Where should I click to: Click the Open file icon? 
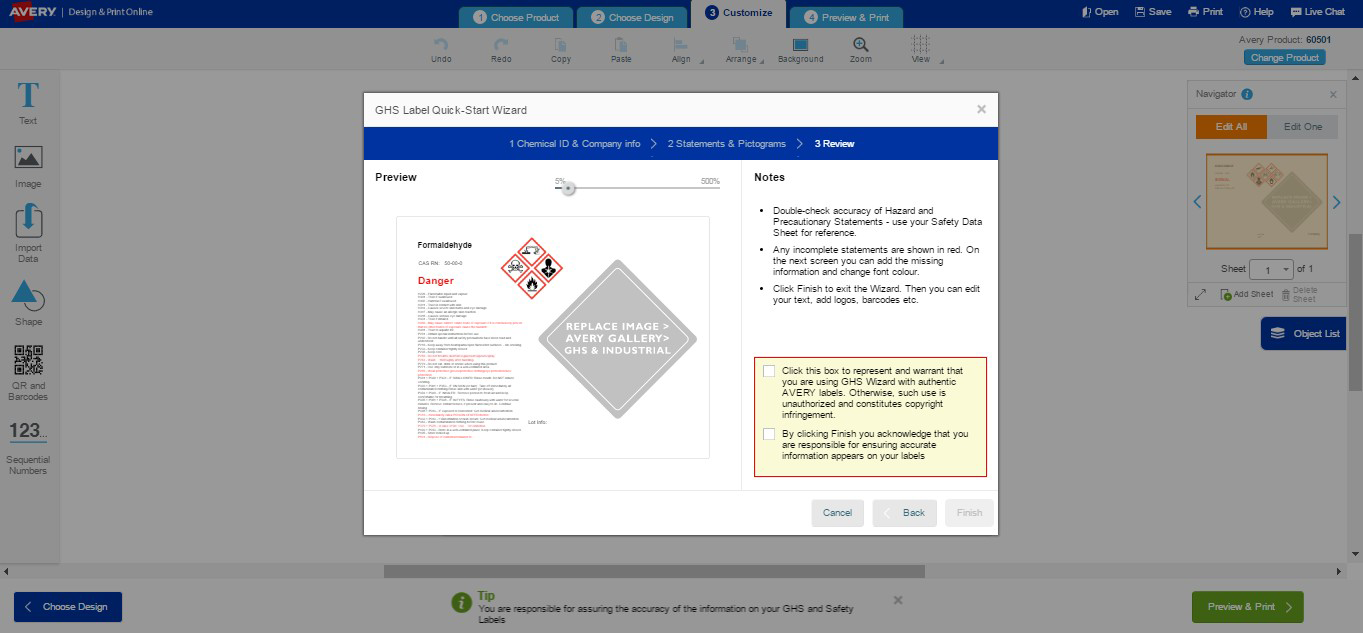[x=1100, y=12]
